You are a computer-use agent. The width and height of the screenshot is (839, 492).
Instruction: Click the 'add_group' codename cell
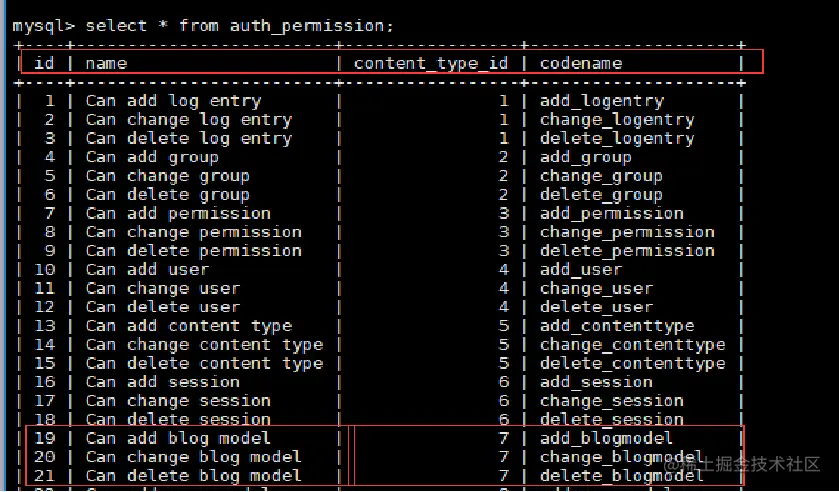click(586, 157)
